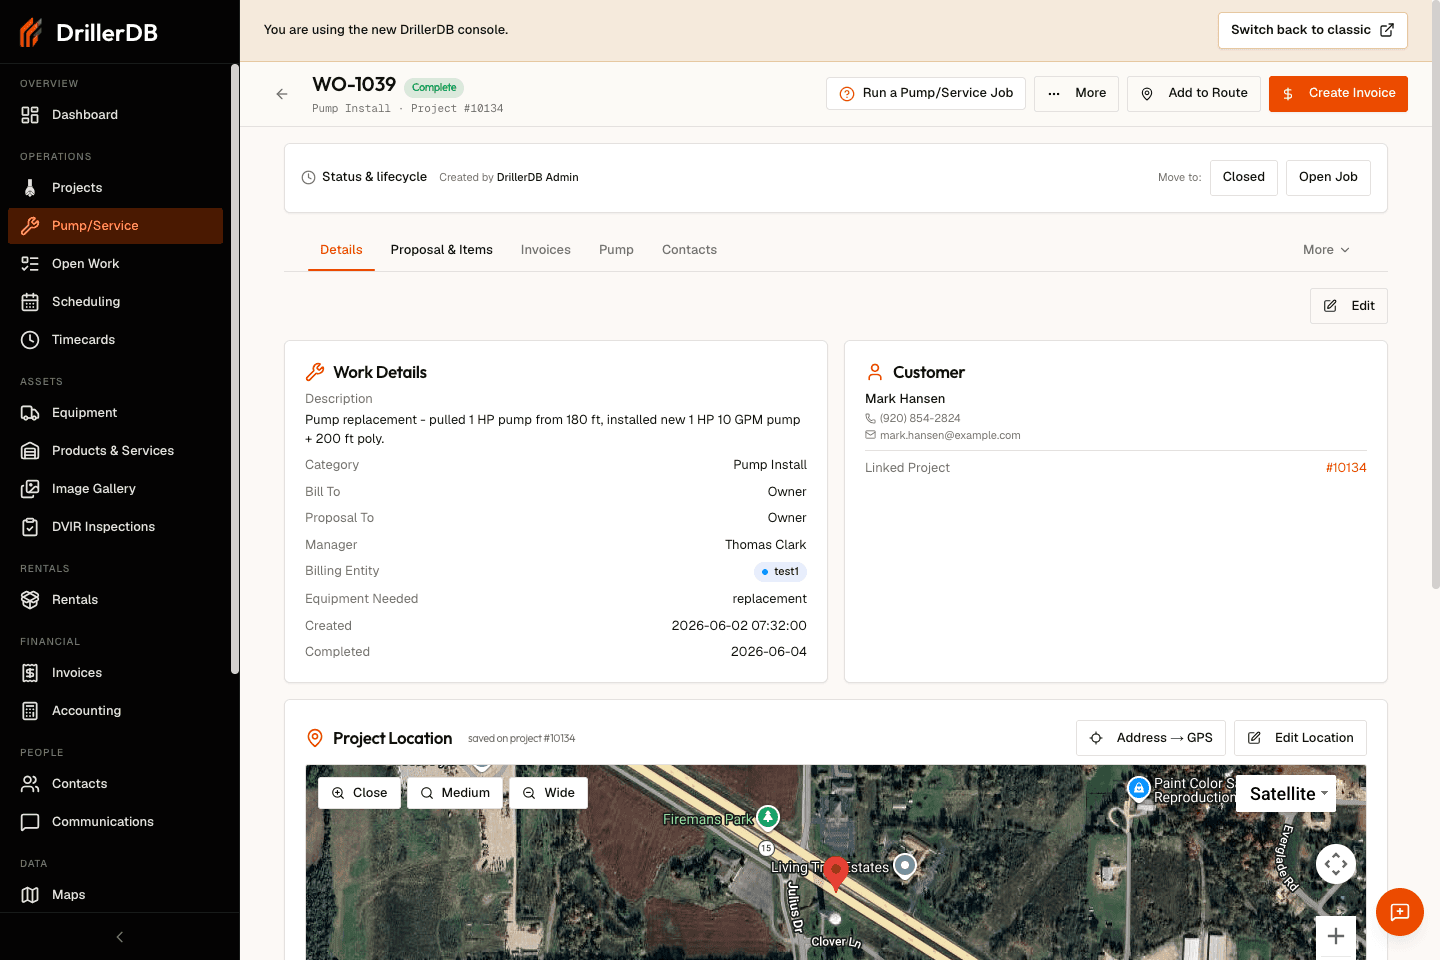This screenshot has width=1440, height=960.
Task: Click the back arrow beside WO-1039
Action: [282, 94]
